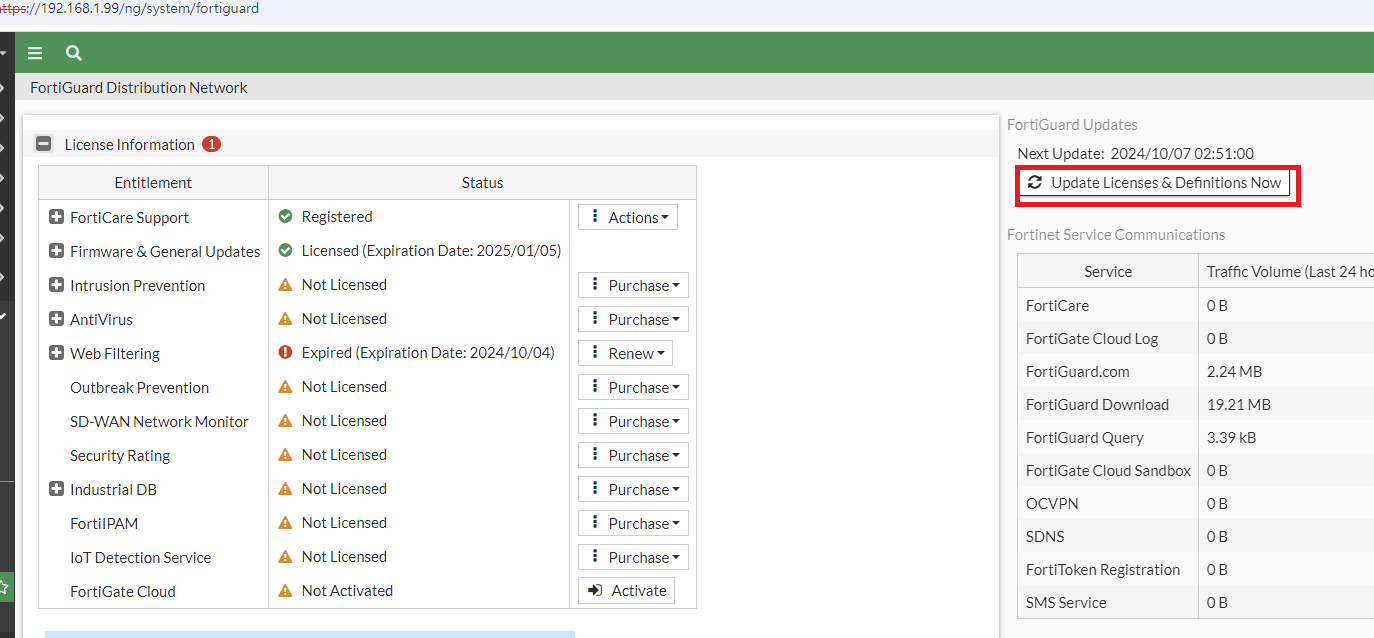
Task: Click the green check icon beside Registered
Action: pyautogui.click(x=285, y=216)
